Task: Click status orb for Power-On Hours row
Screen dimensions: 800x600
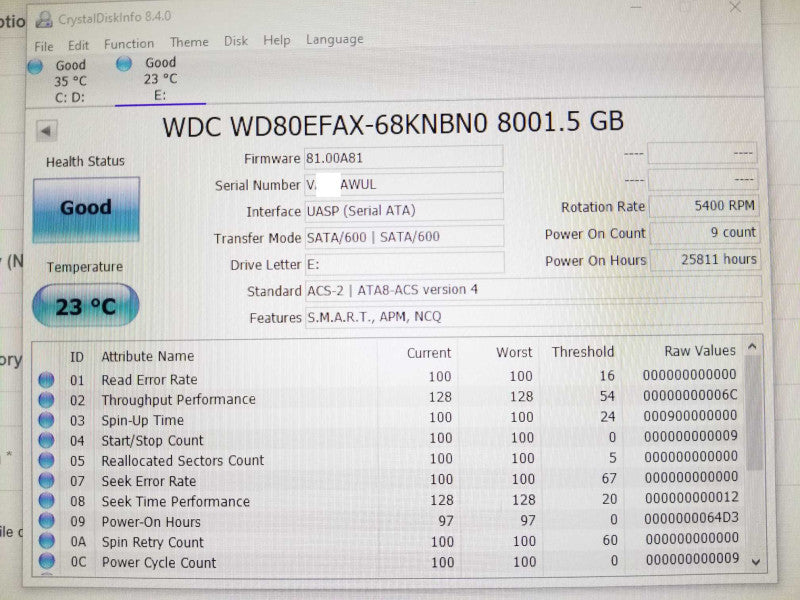Action: point(46,521)
